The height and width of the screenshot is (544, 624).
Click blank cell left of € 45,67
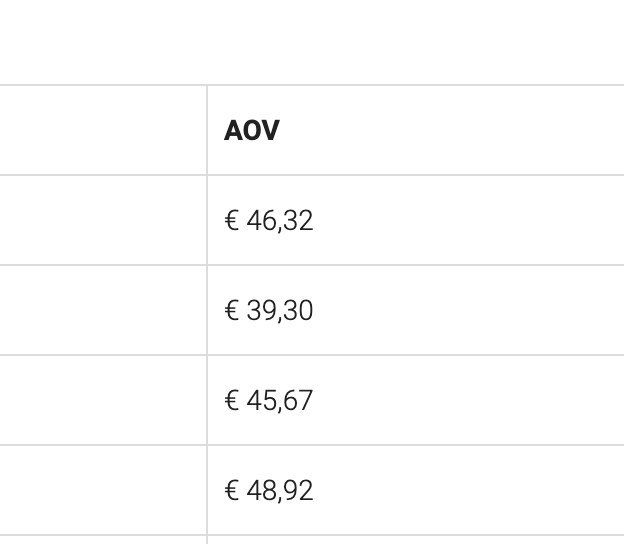(100, 400)
